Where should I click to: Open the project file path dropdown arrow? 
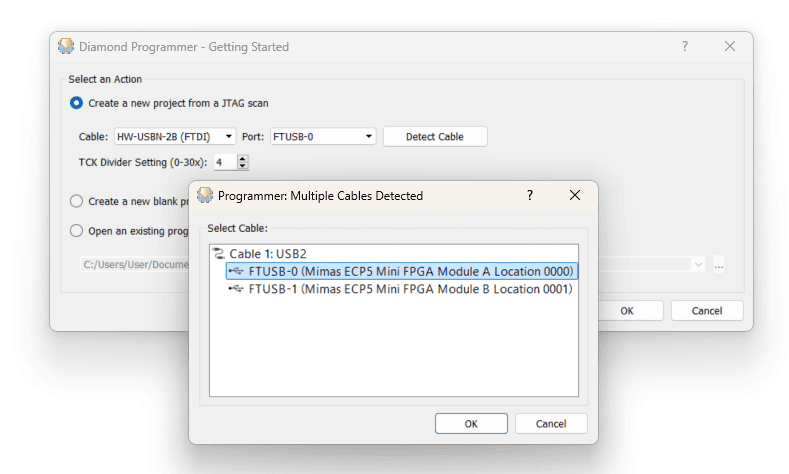pyautogui.click(x=698, y=264)
